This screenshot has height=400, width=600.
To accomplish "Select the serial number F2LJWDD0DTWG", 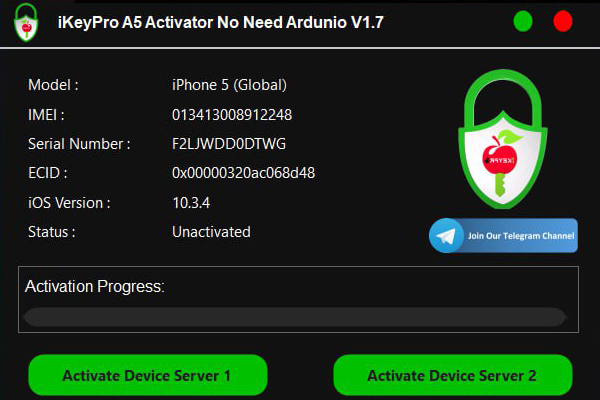I will [x=229, y=144].
